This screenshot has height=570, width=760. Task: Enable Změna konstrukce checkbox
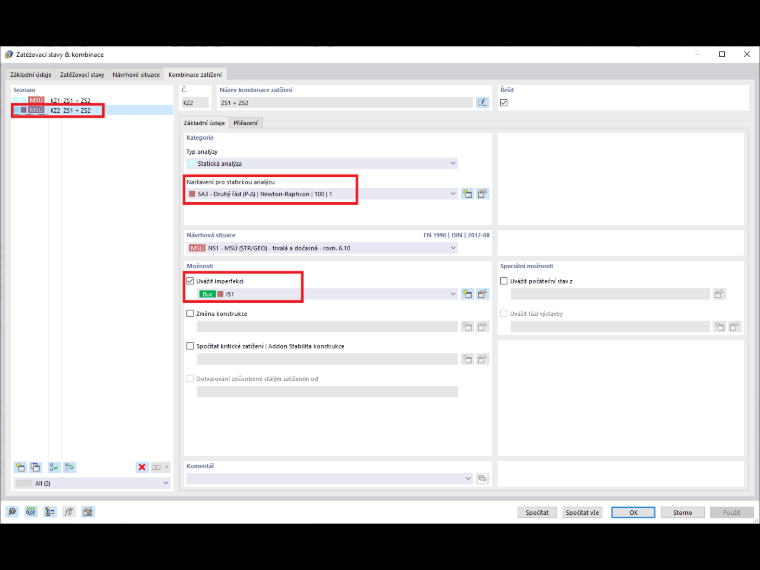click(x=190, y=314)
